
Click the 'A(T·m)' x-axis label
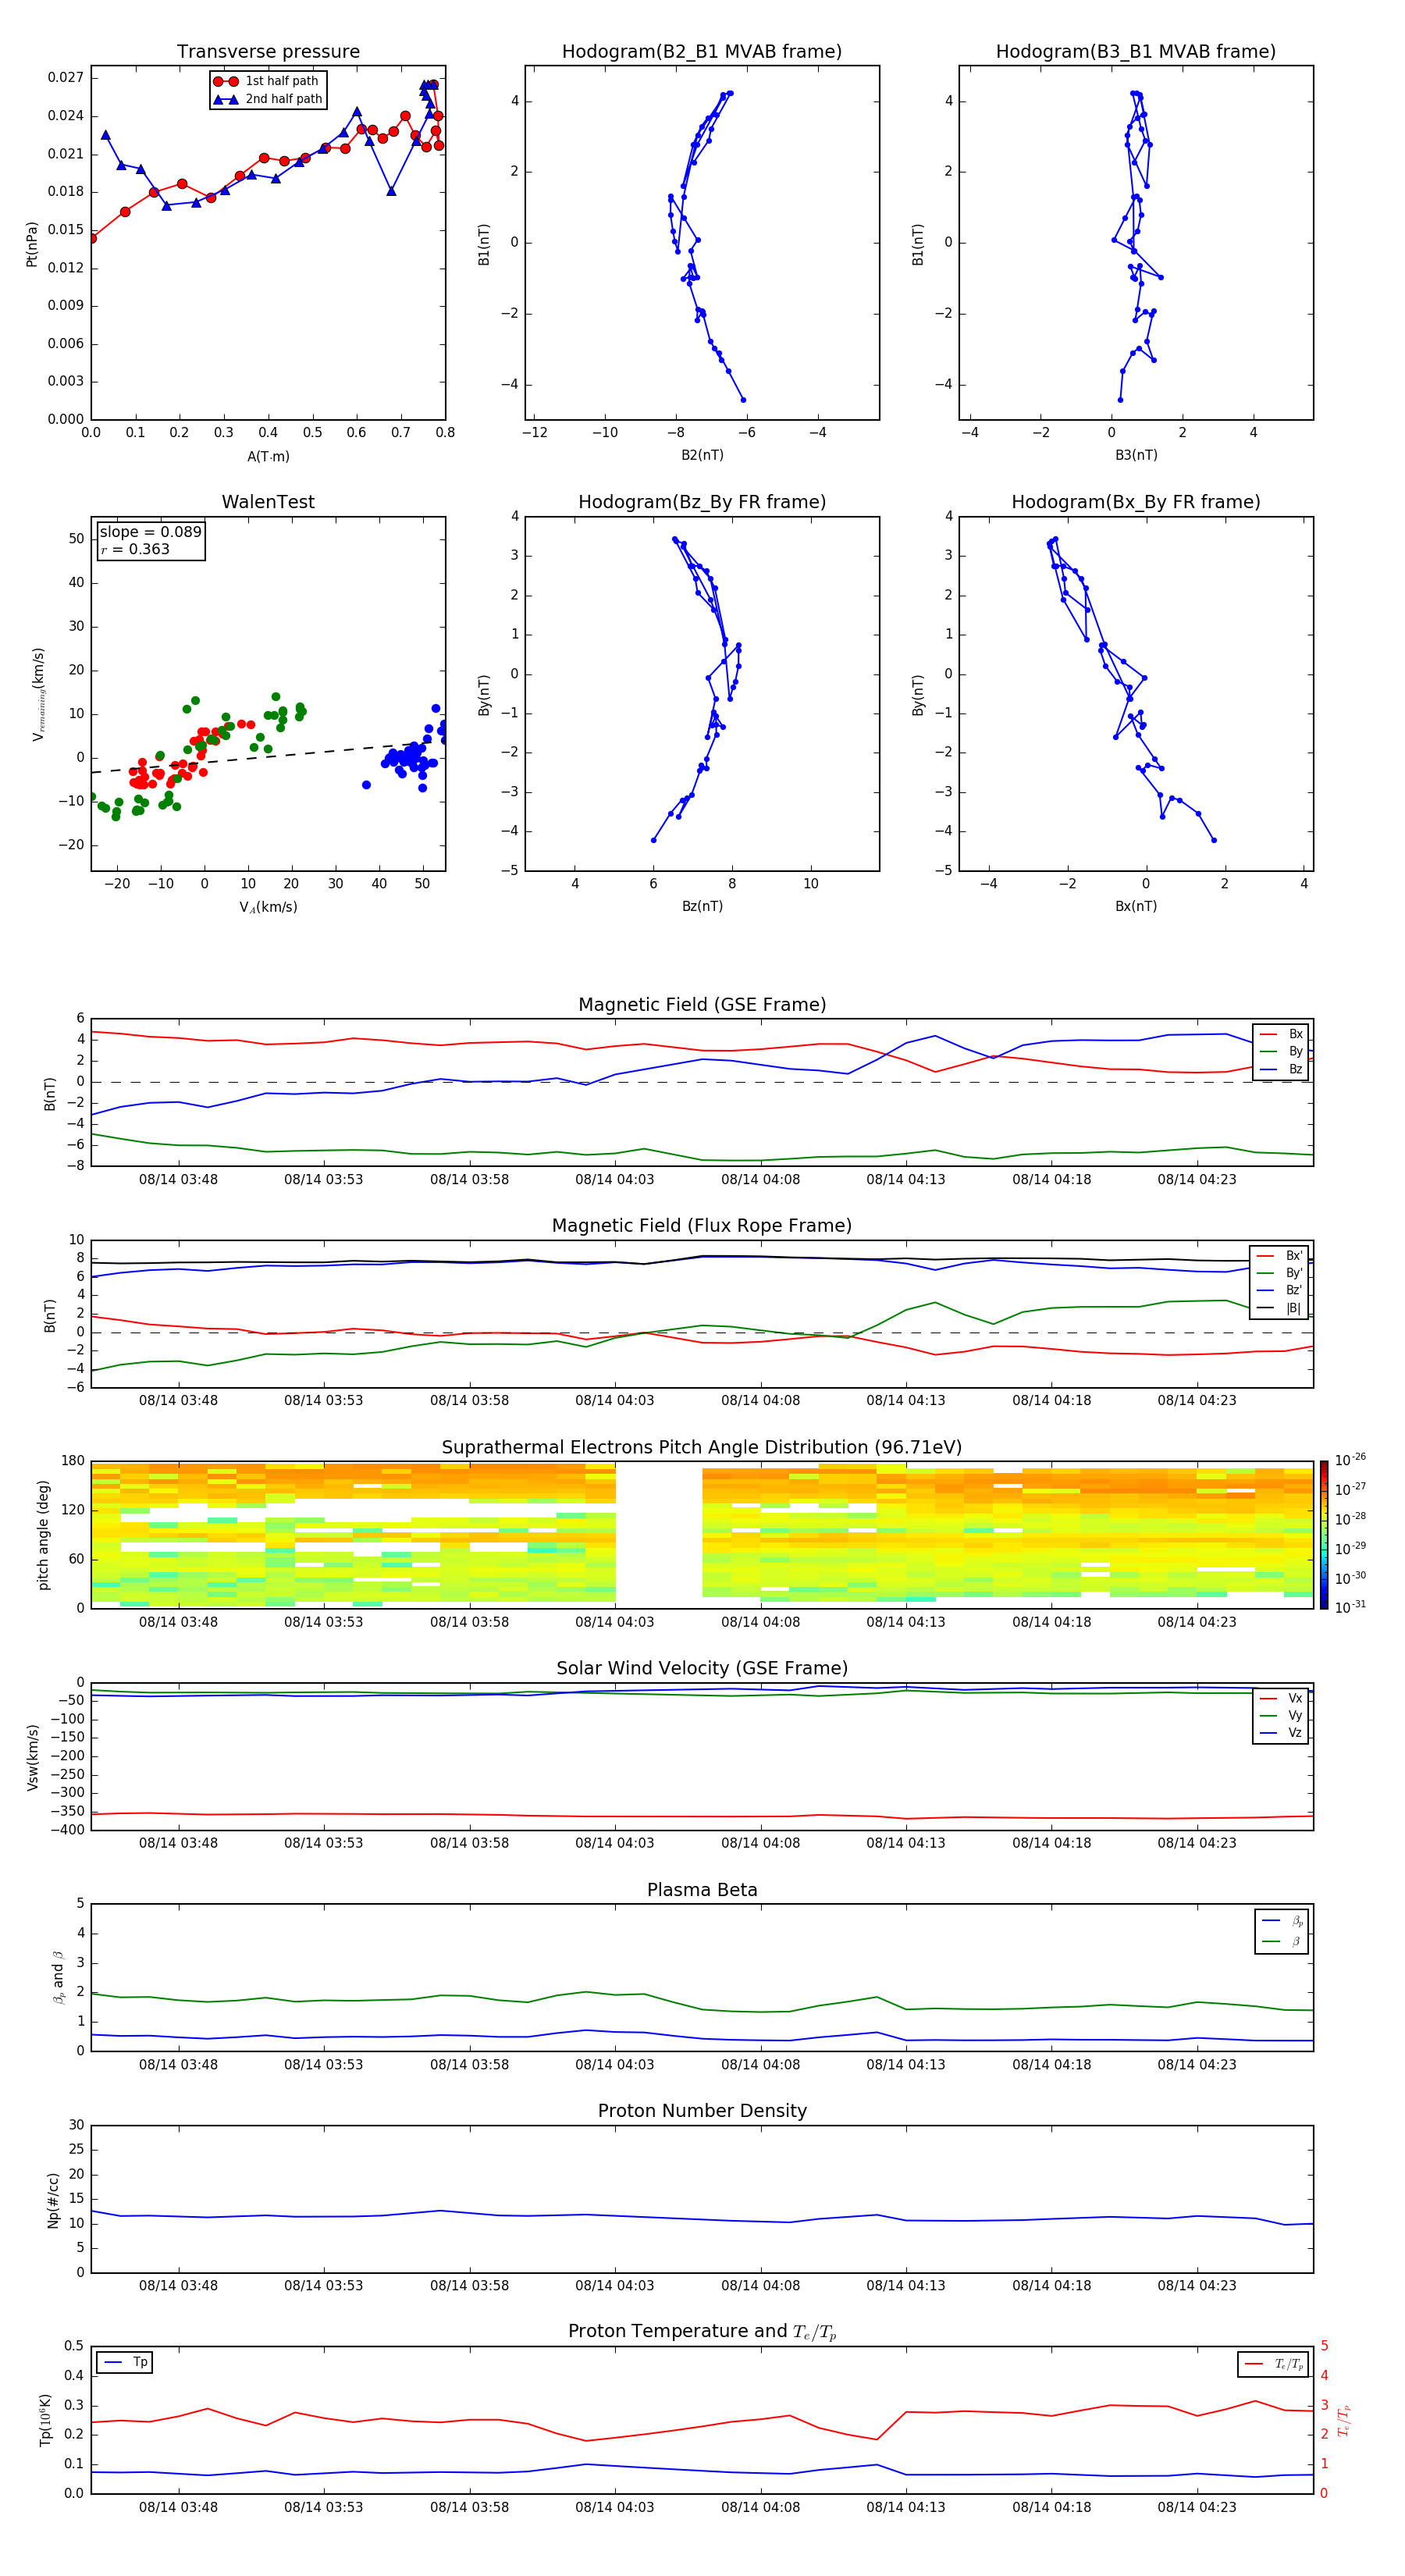pos(268,457)
